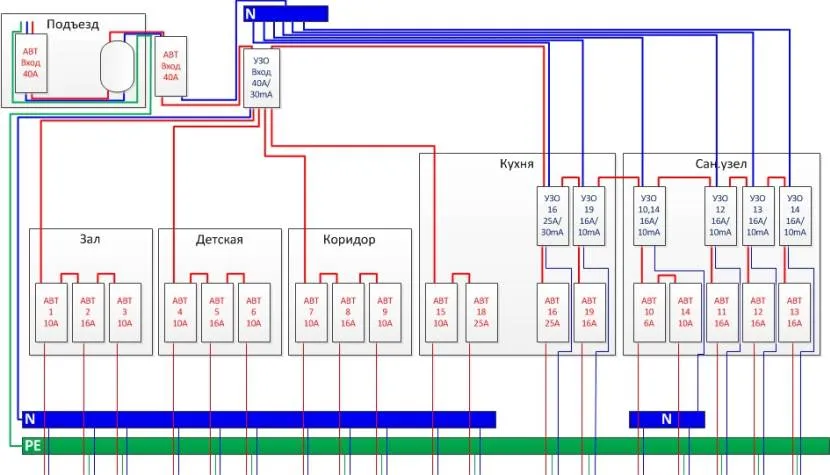Select the bottom-right short N bus bar
The image size is (830, 475).
(x=666, y=419)
